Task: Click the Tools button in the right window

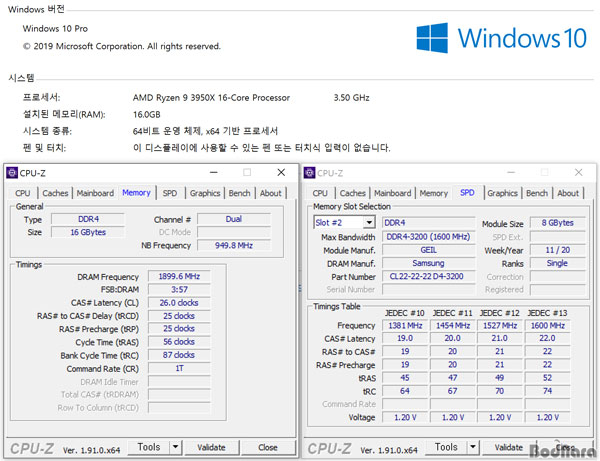Action: [x=446, y=448]
